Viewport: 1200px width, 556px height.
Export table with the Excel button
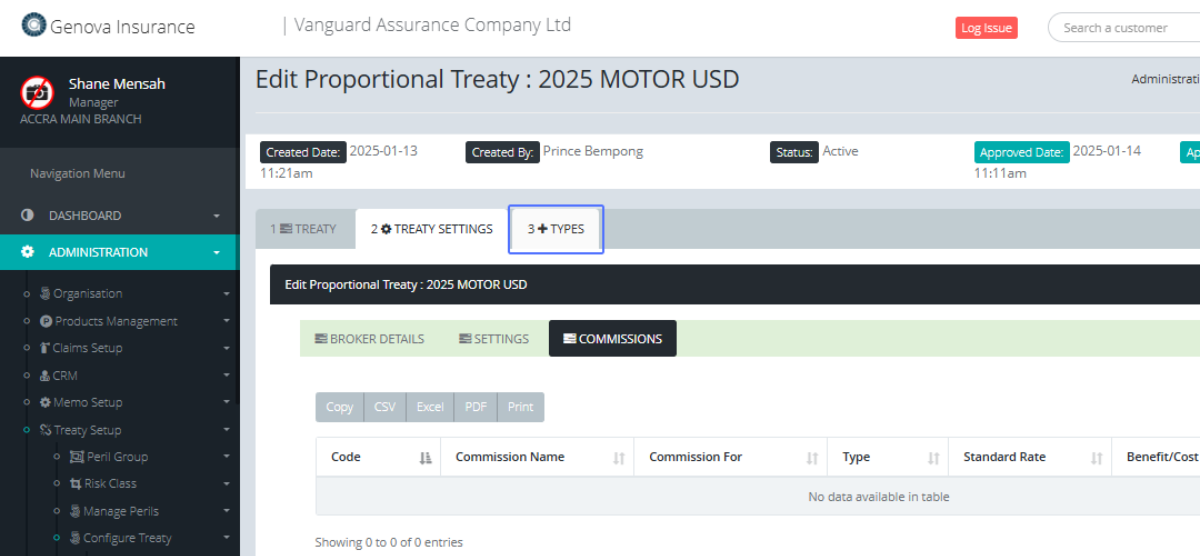(x=430, y=407)
